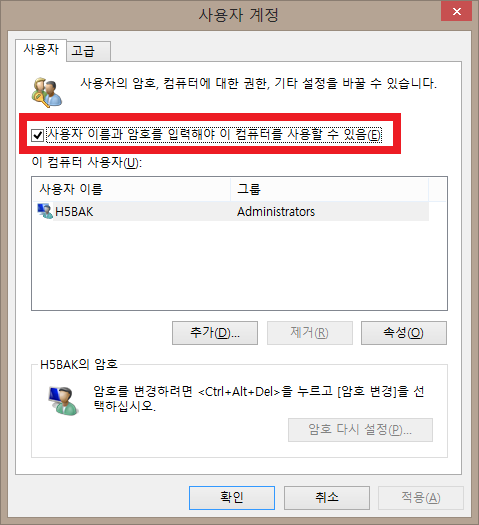Click the 속성(O) button

coord(404,333)
